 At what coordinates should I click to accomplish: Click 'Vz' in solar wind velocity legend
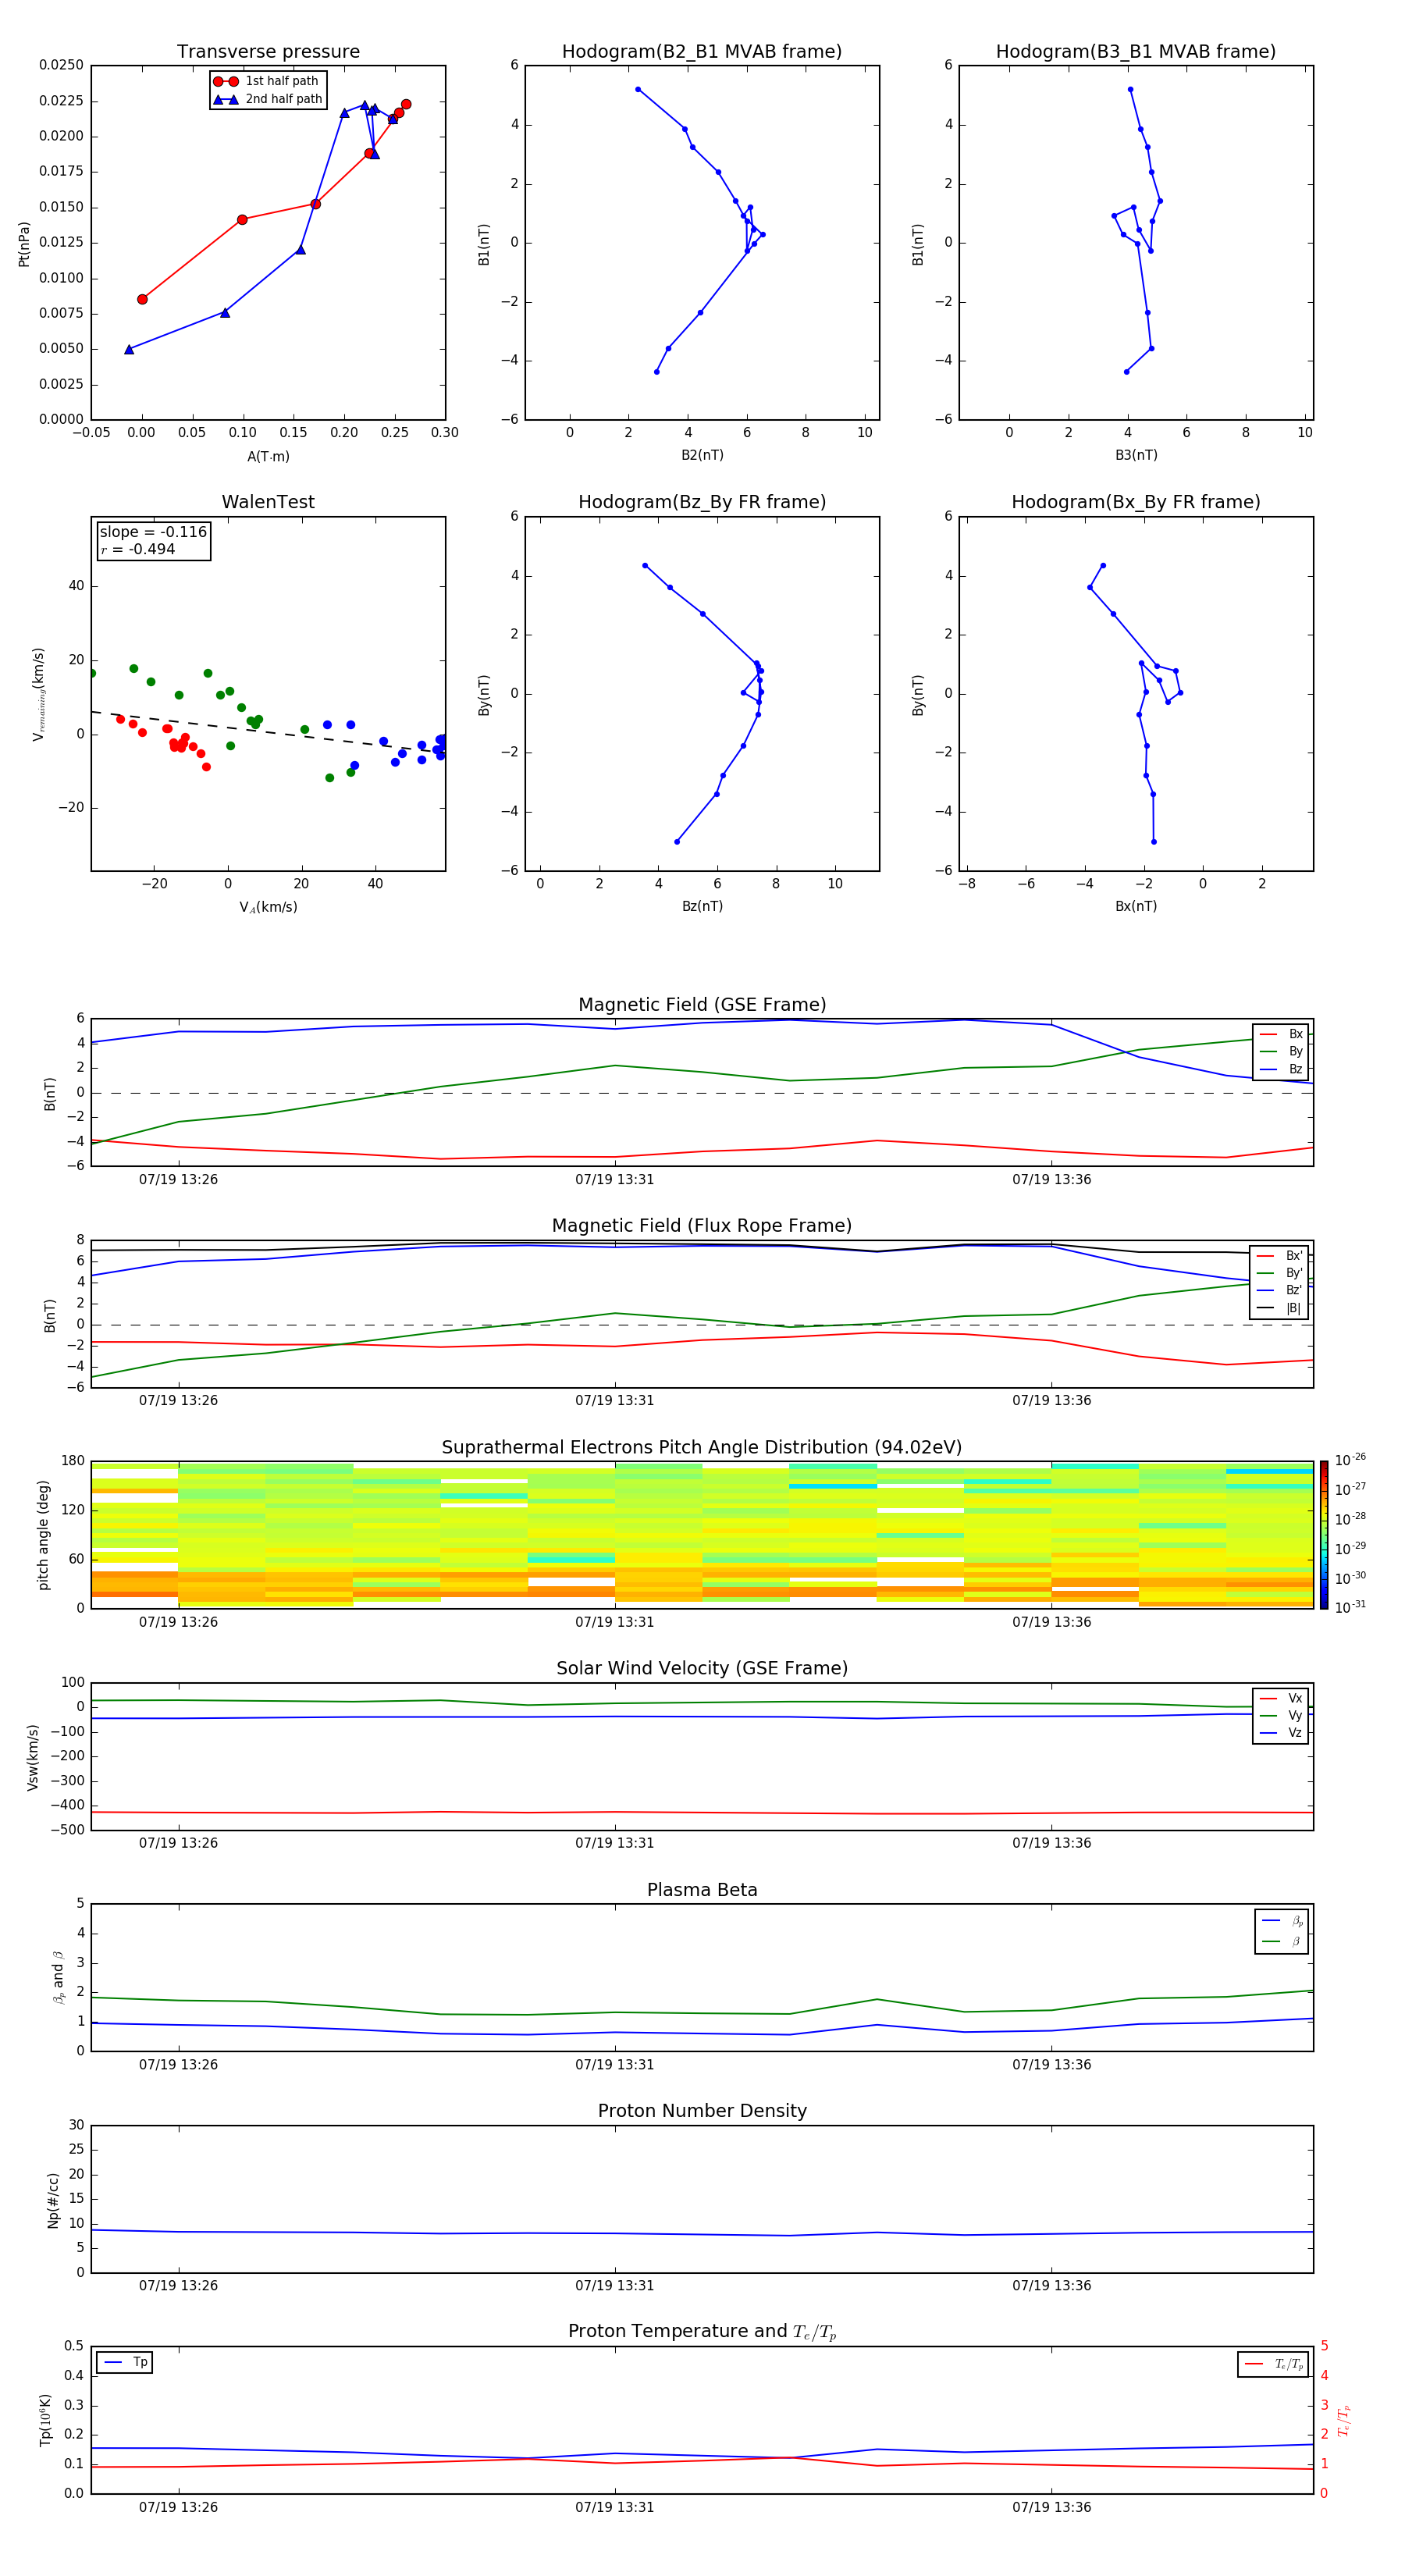(1281, 1733)
